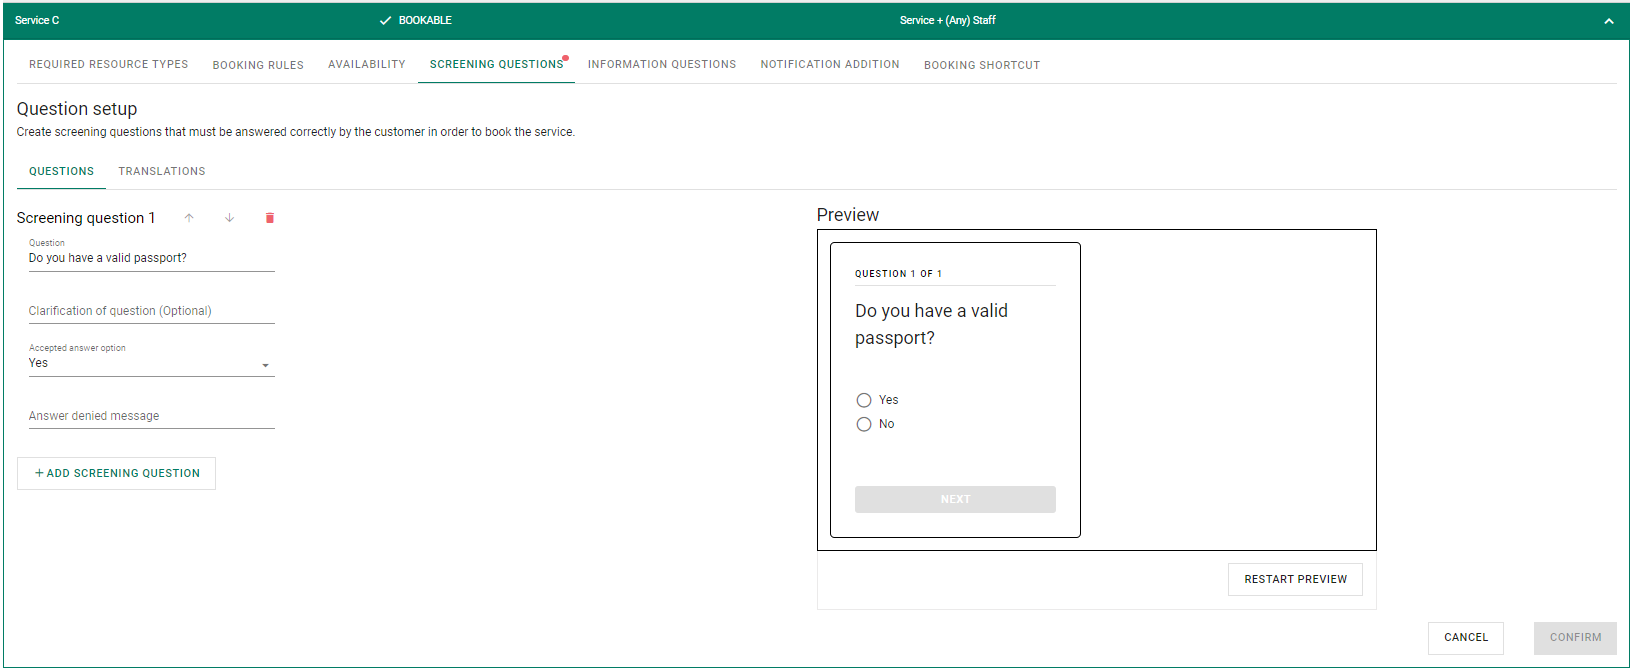Screen dimensions: 1633x671
Task: Open the Booking Rules tab
Action: tap(258, 65)
